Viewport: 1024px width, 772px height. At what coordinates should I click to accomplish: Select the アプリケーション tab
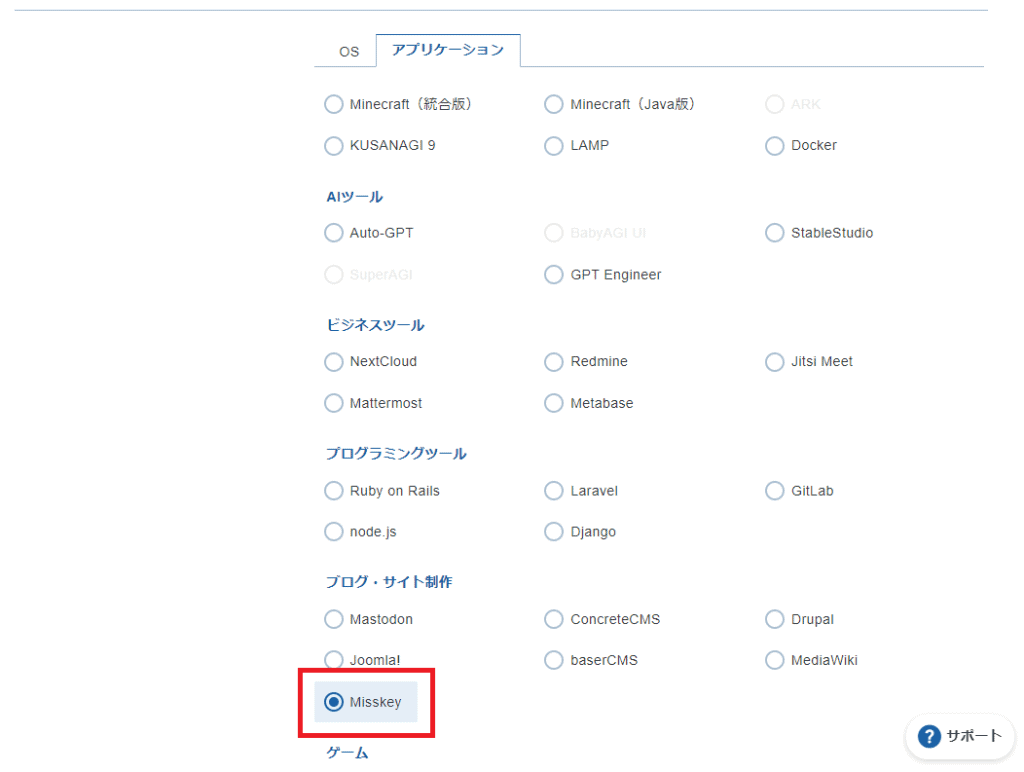click(448, 50)
